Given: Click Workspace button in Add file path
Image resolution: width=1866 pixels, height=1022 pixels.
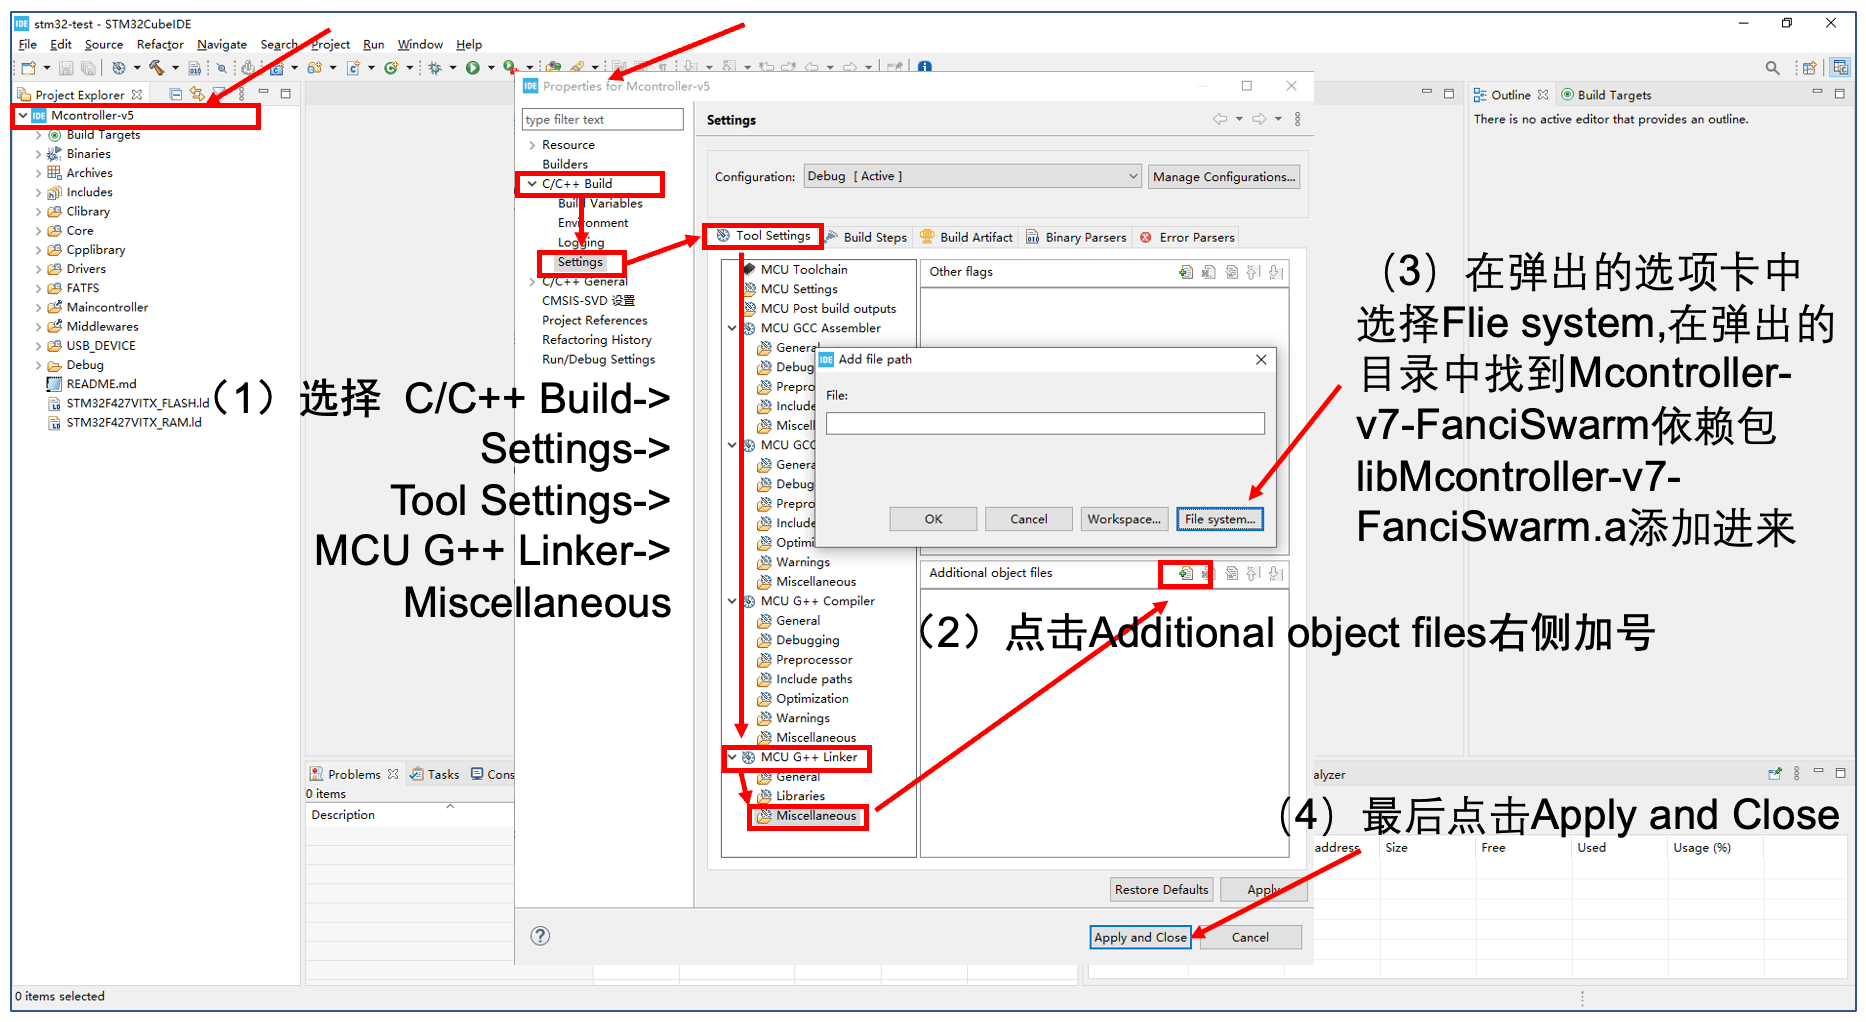Looking at the screenshot, I should coord(1124,519).
